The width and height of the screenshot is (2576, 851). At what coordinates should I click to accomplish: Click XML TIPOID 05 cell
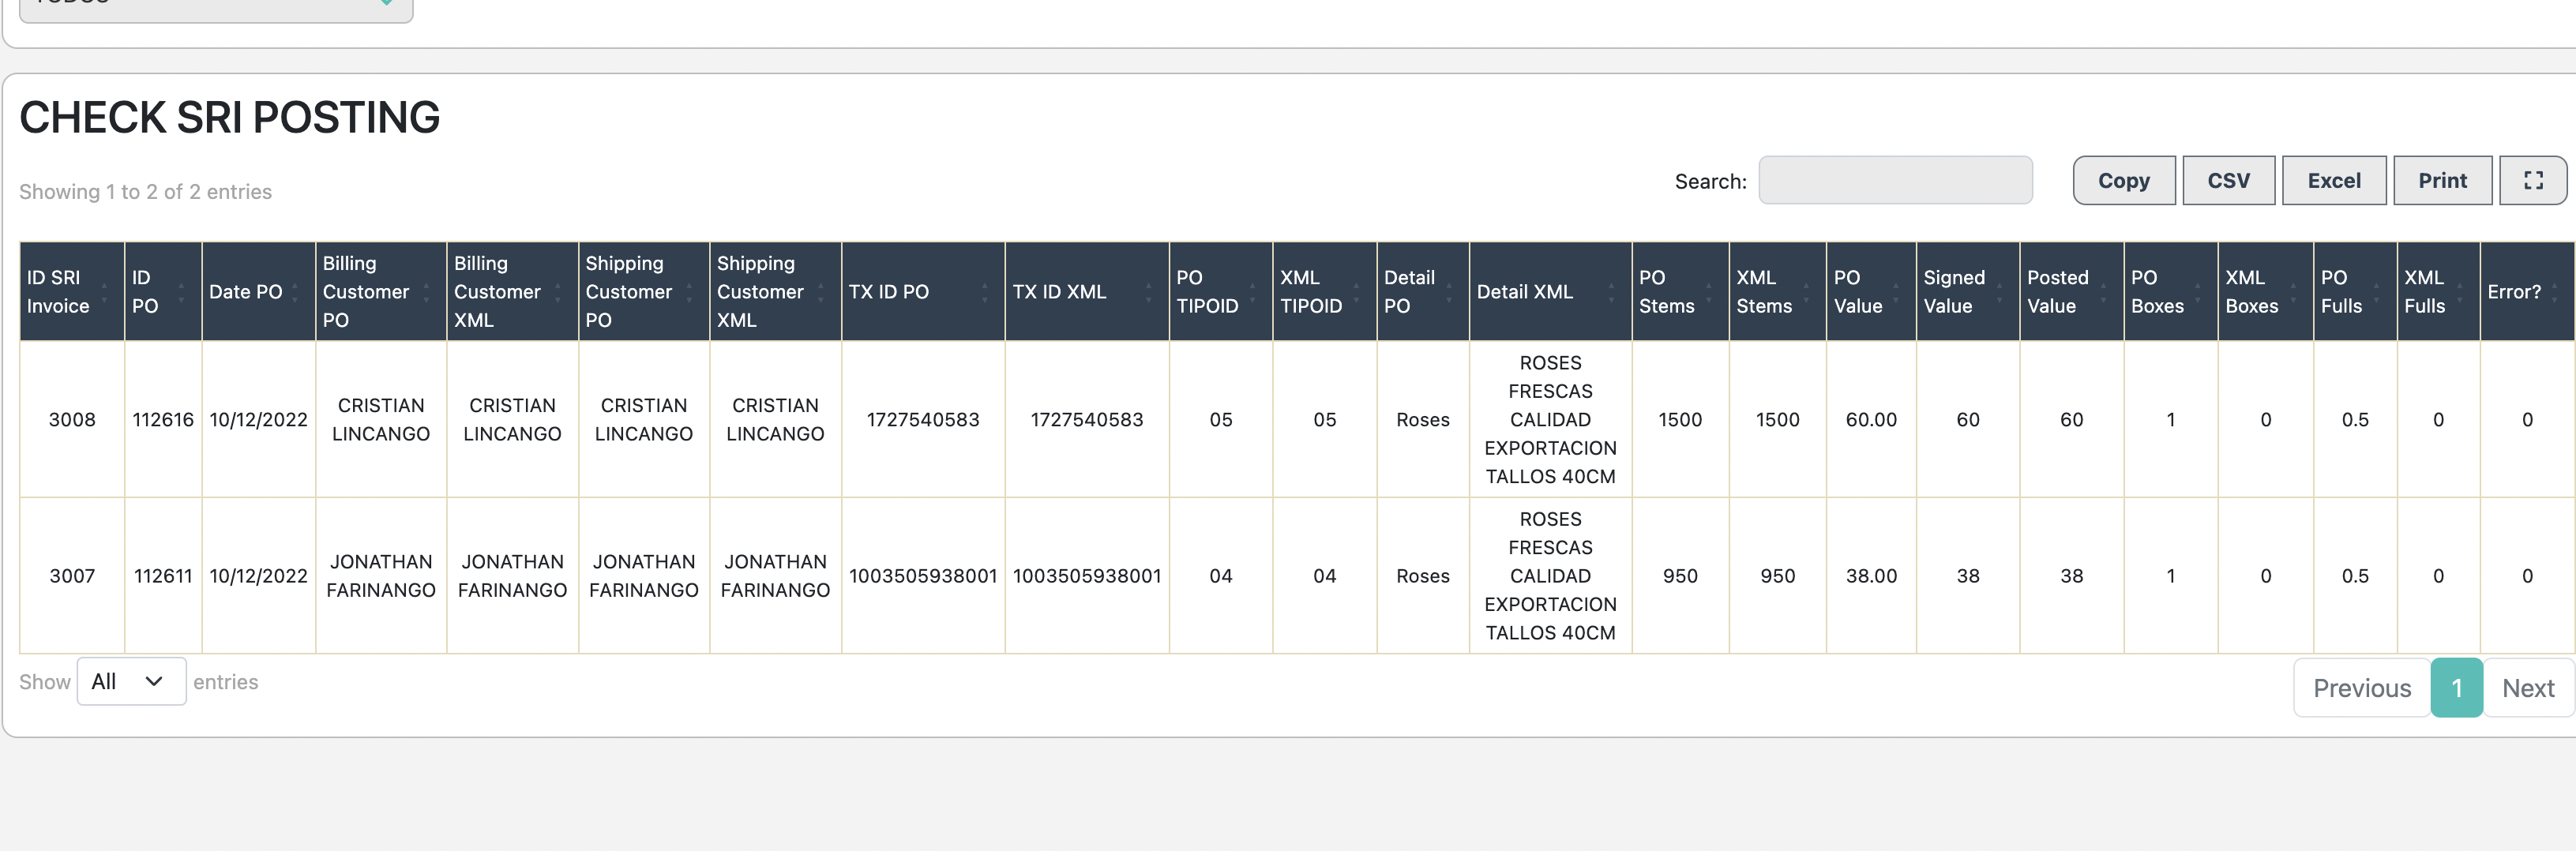tap(1325, 419)
